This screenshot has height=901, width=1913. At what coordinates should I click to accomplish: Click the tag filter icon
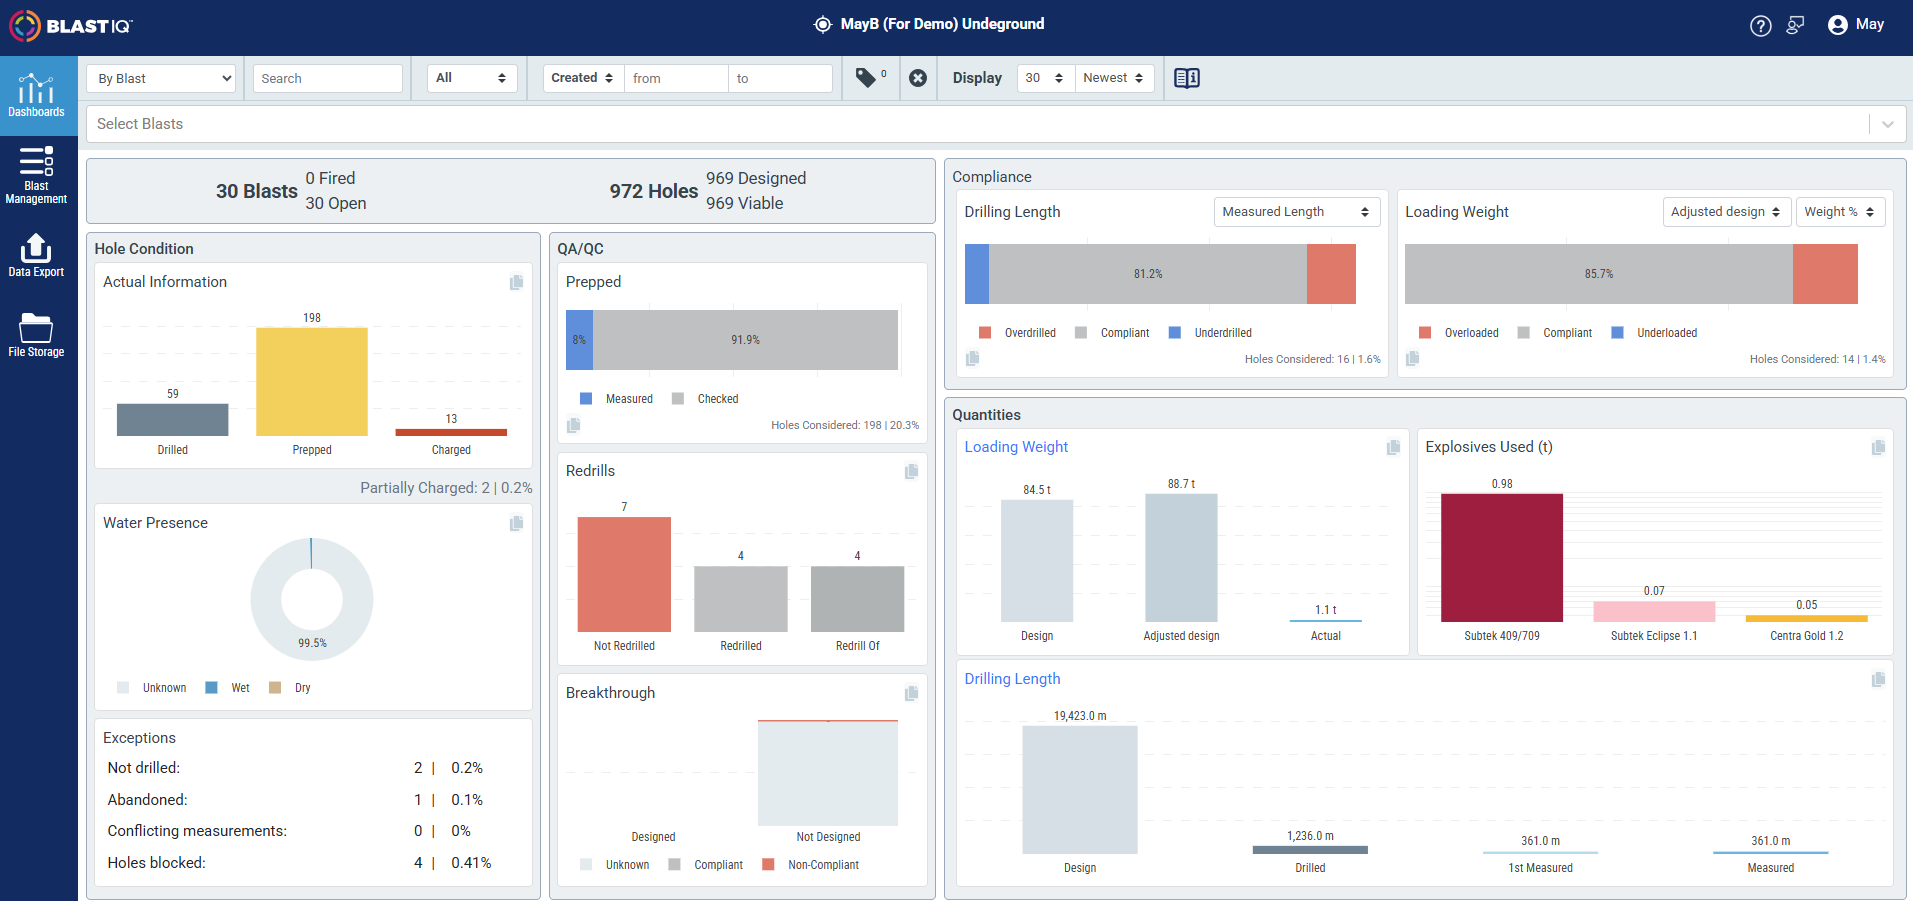coord(866,78)
